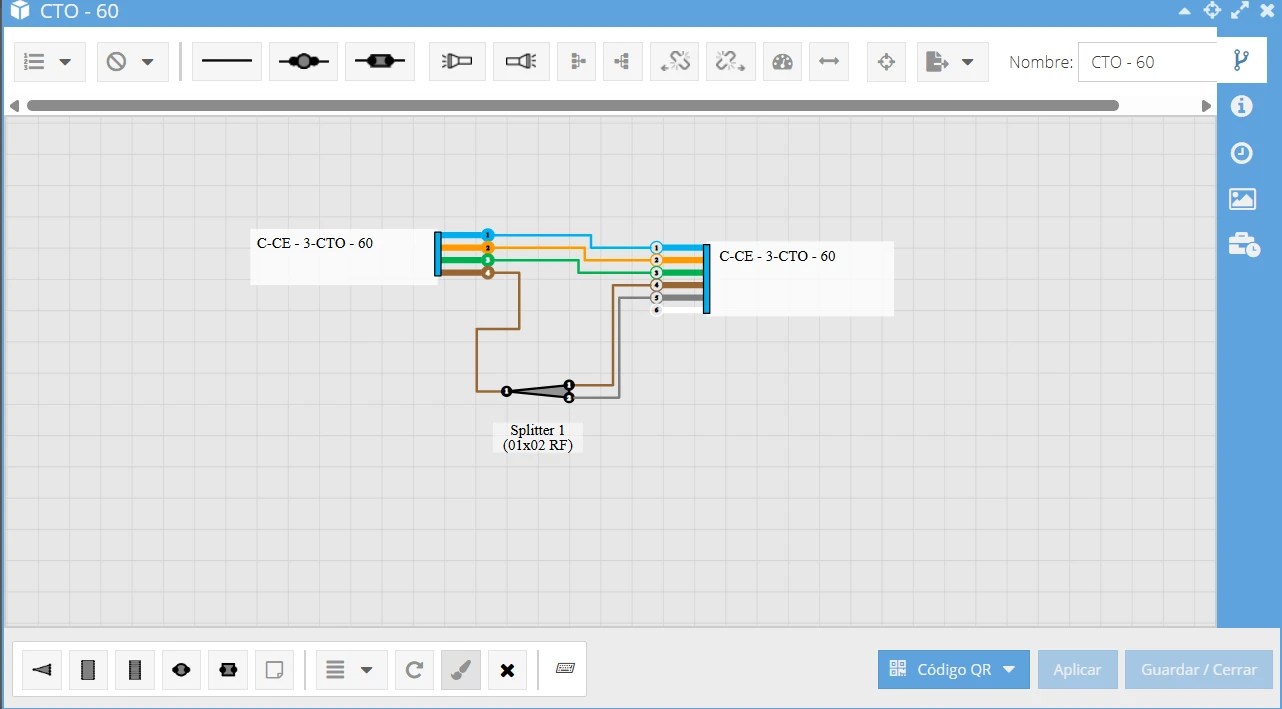Open the briefcase with clock tab in sidebar

[1243, 244]
